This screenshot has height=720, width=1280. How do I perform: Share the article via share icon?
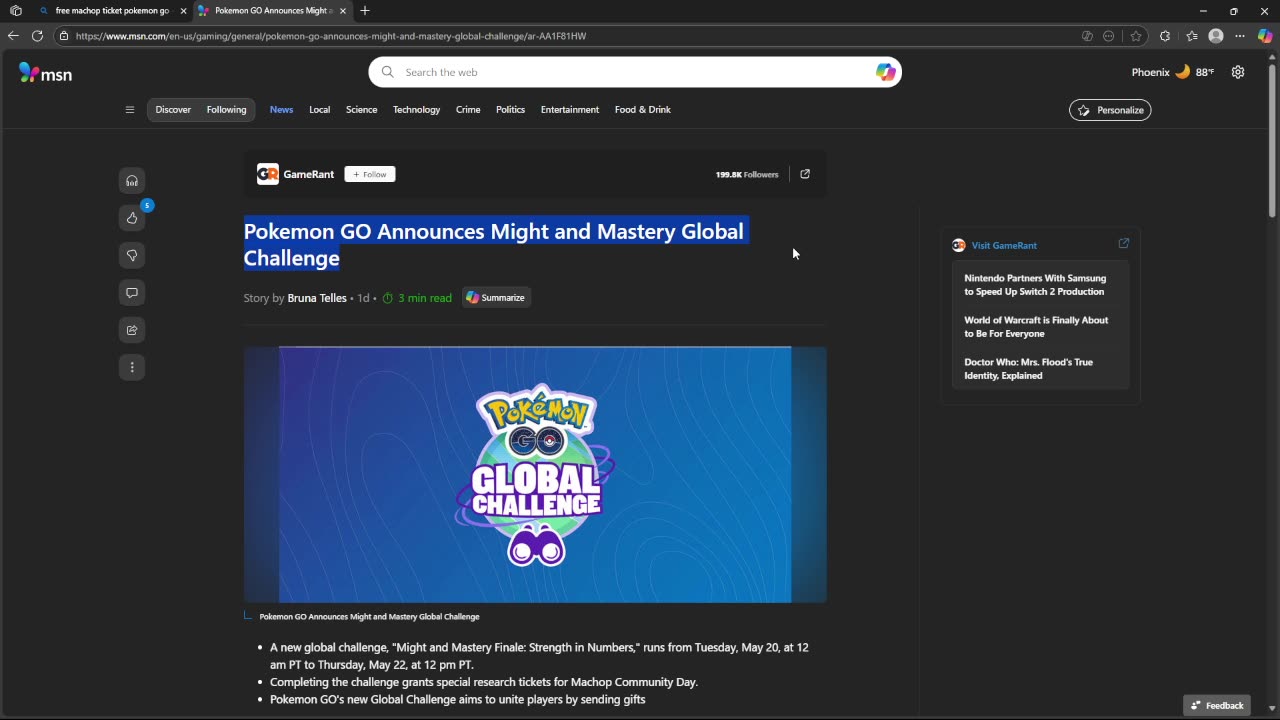[x=132, y=330]
